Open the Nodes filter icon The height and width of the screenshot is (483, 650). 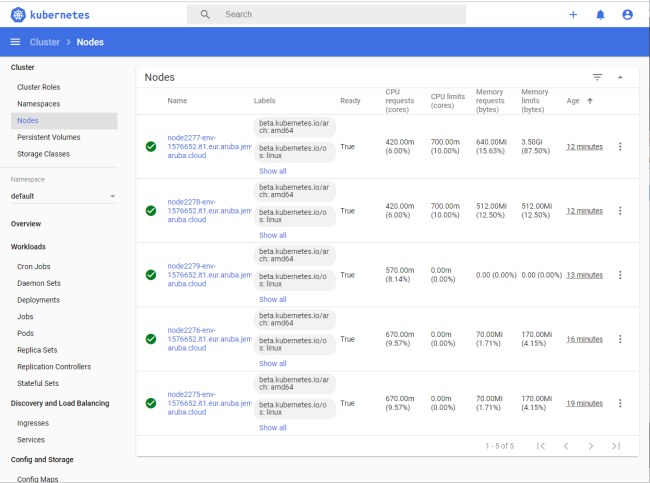[x=597, y=77]
